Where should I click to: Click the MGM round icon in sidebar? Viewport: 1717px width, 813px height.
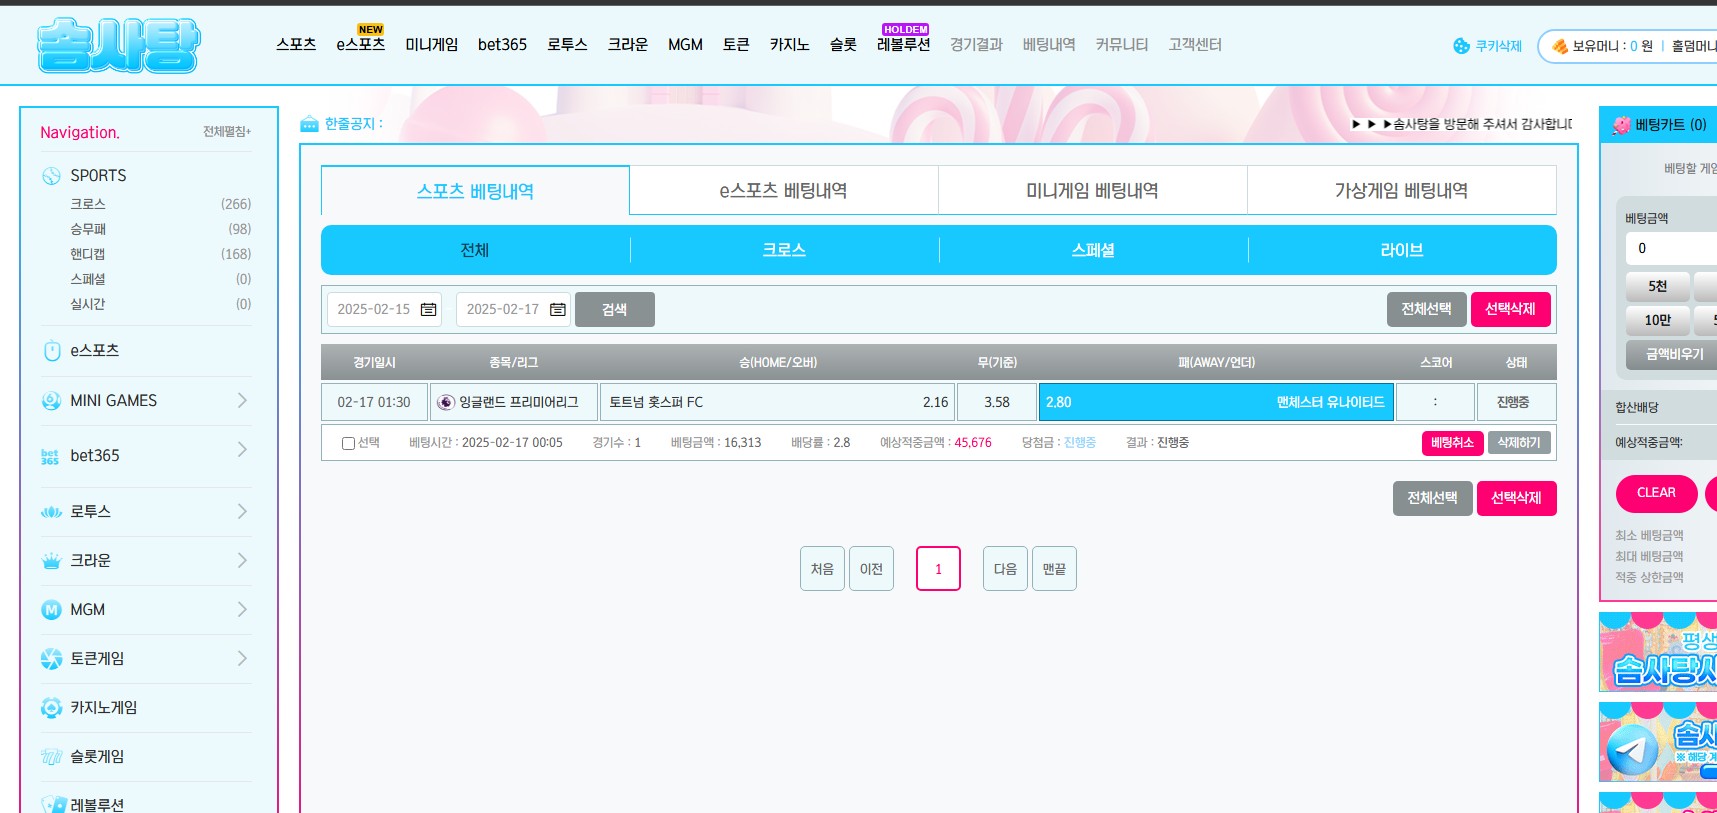click(52, 610)
